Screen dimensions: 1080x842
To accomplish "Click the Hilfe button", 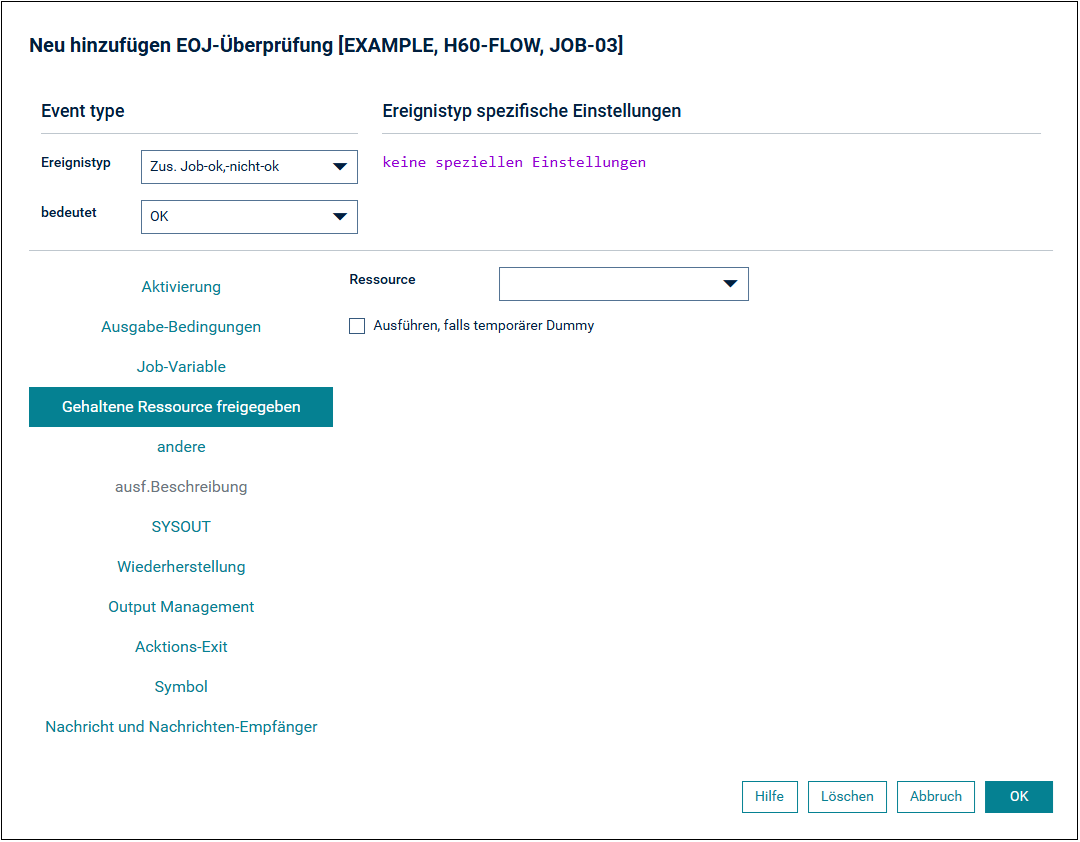I will (769, 797).
